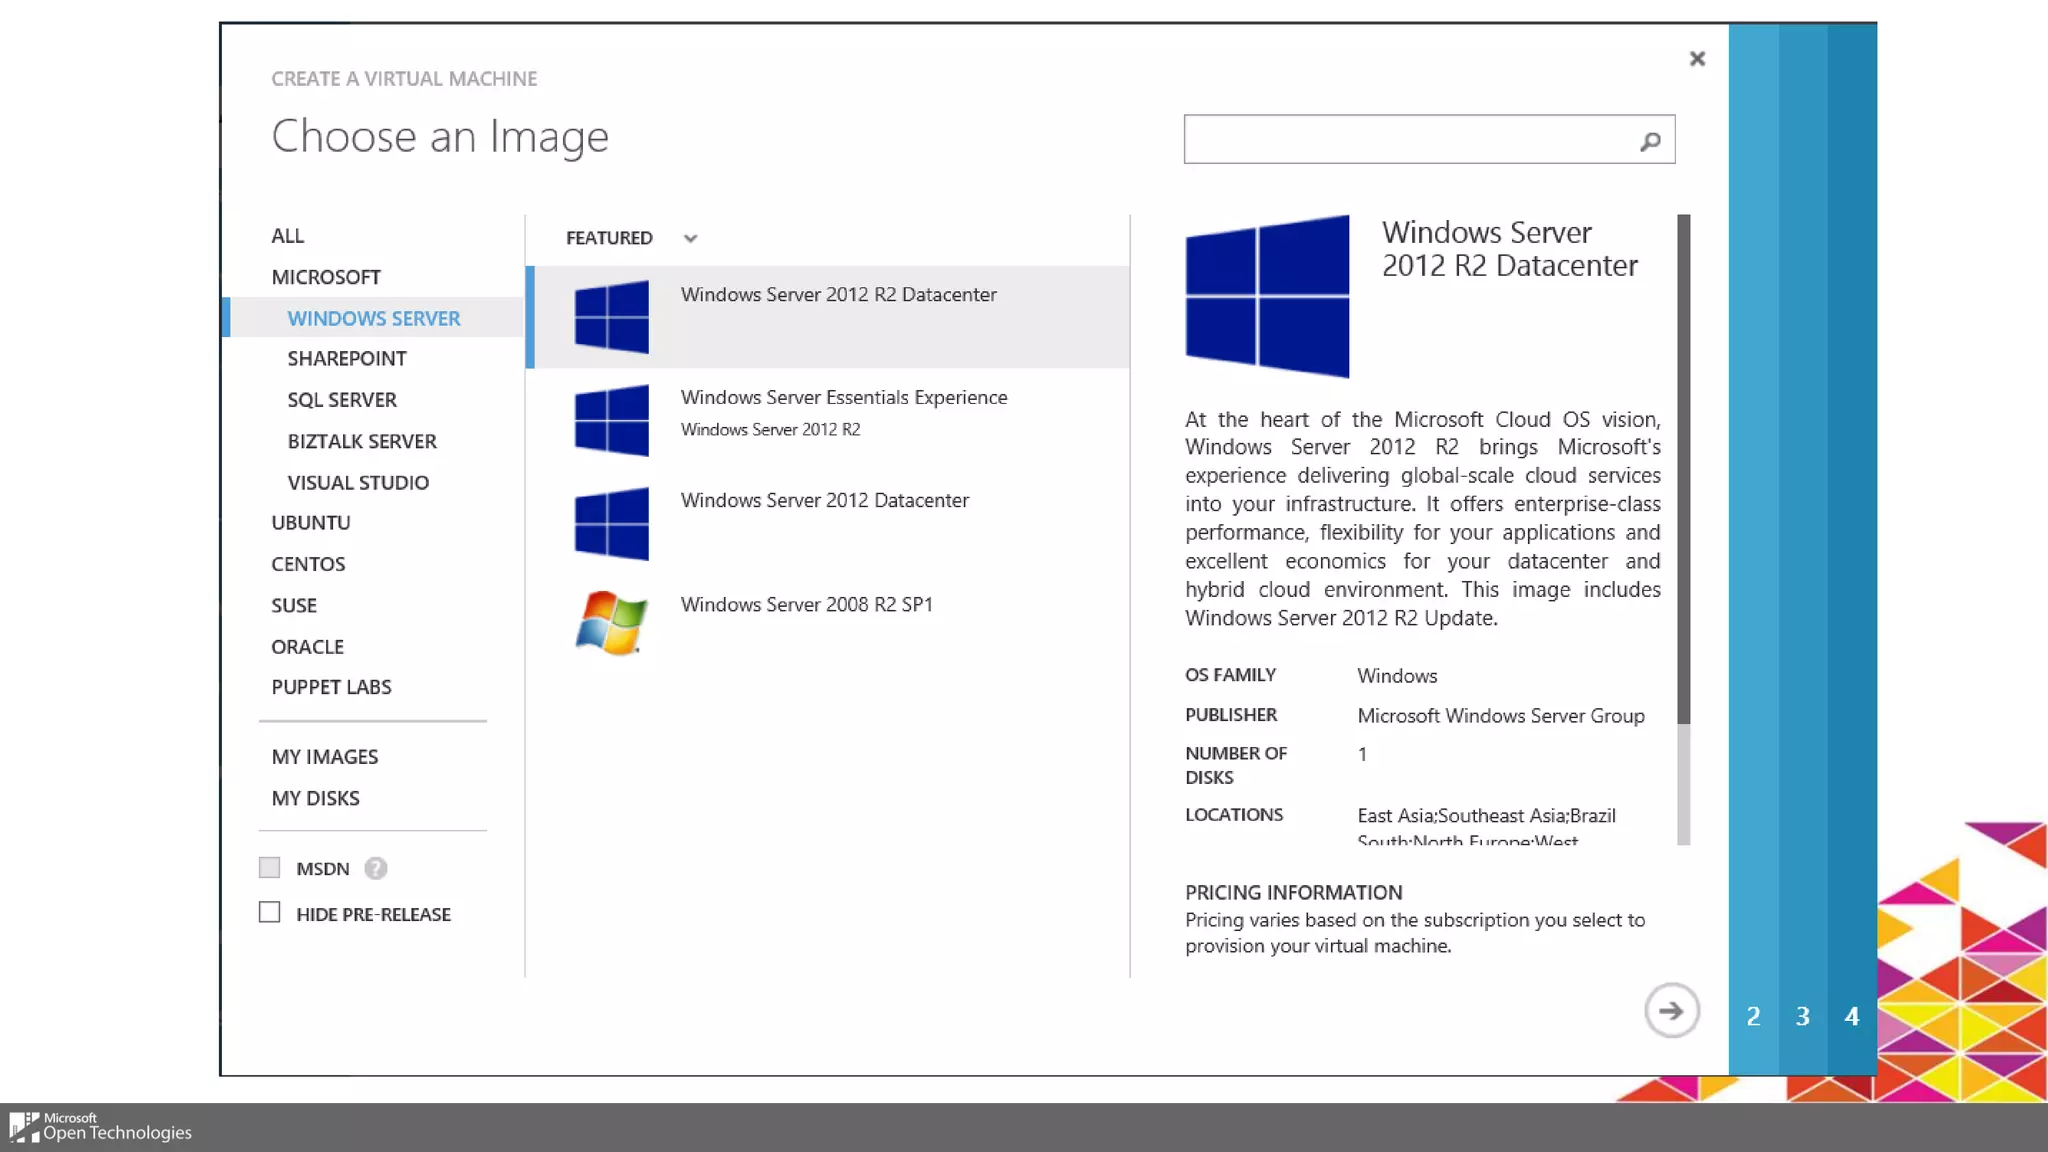Enable the MSDN checkbox

tap(269, 868)
